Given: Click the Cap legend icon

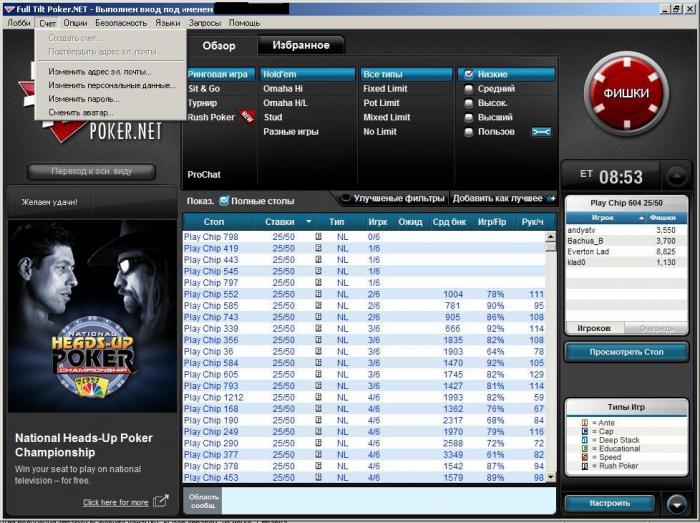Looking at the screenshot, I should 584,432.
